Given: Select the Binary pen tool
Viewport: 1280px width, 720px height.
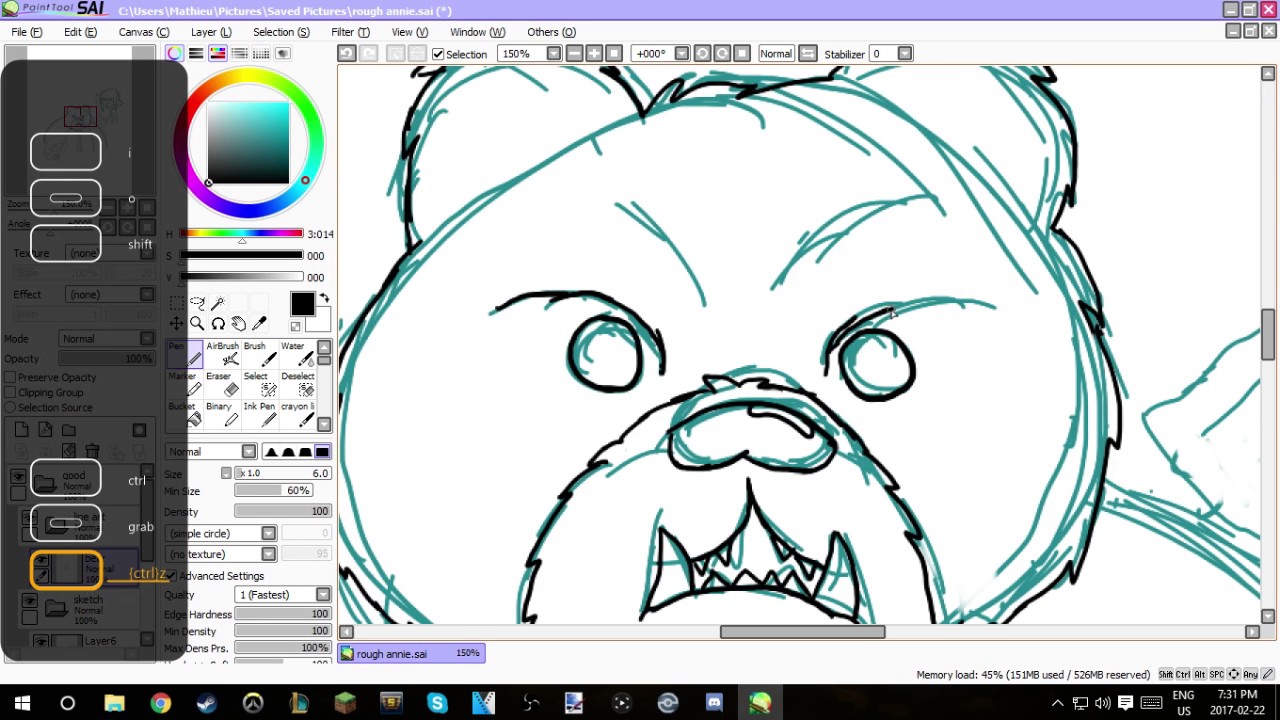Looking at the screenshot, I should click(x=222, y=414).
